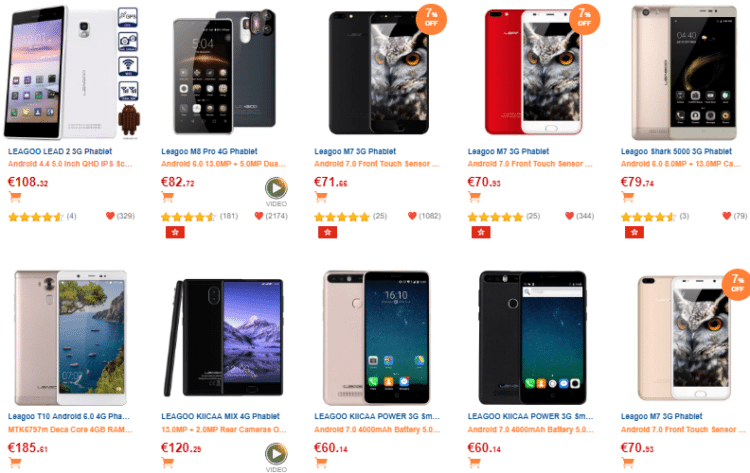Click cart icon under Leagoo M8 Pro
The height and width of the screenshot is (473, 750).
coord(167,196)
